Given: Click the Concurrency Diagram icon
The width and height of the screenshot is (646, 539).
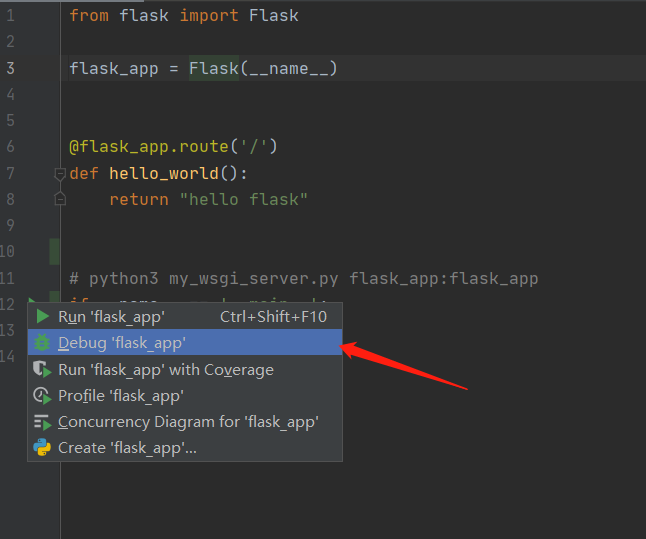Looking at the screenshot, I should (x=42, y=422).
